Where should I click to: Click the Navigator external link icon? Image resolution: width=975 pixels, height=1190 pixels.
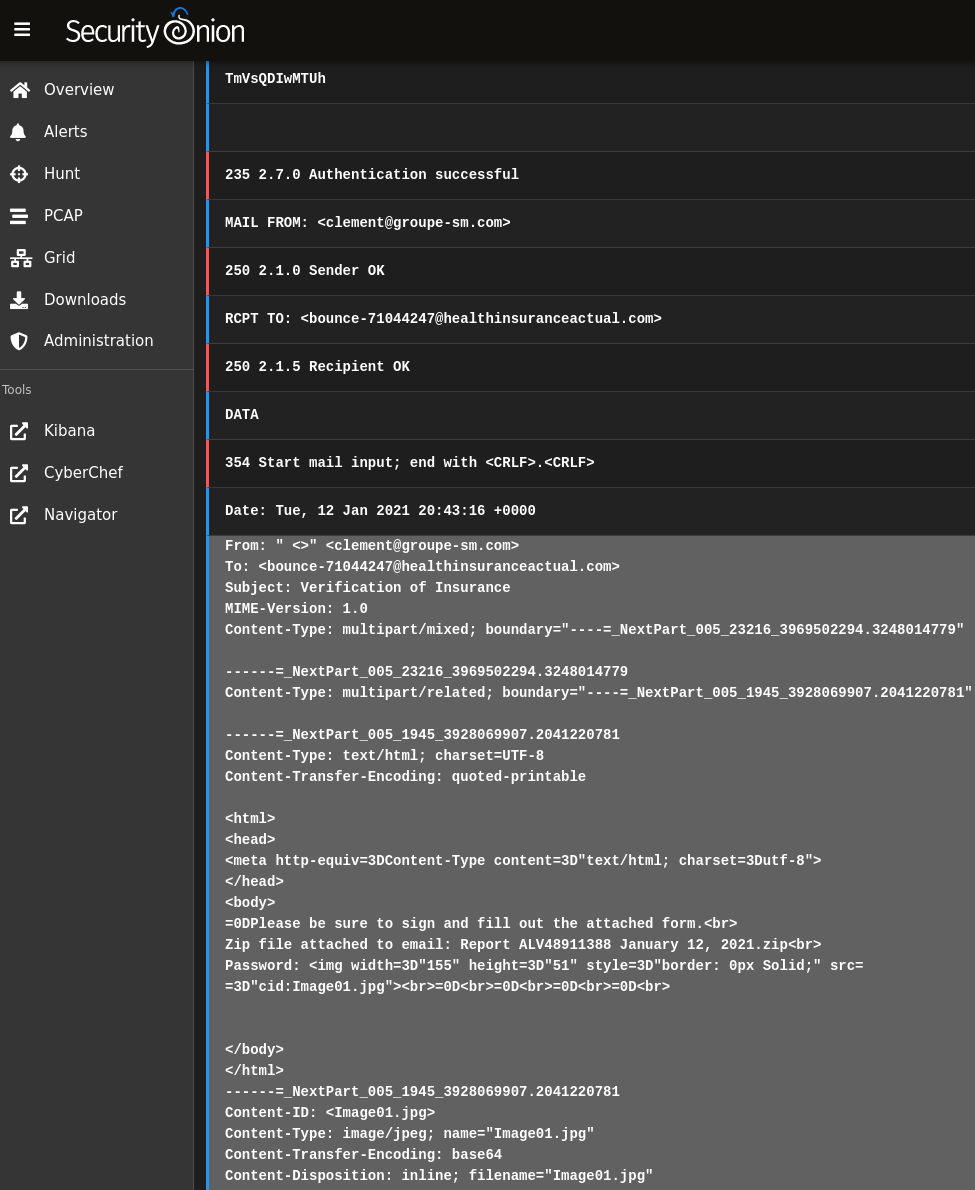[x=19, y=515]
